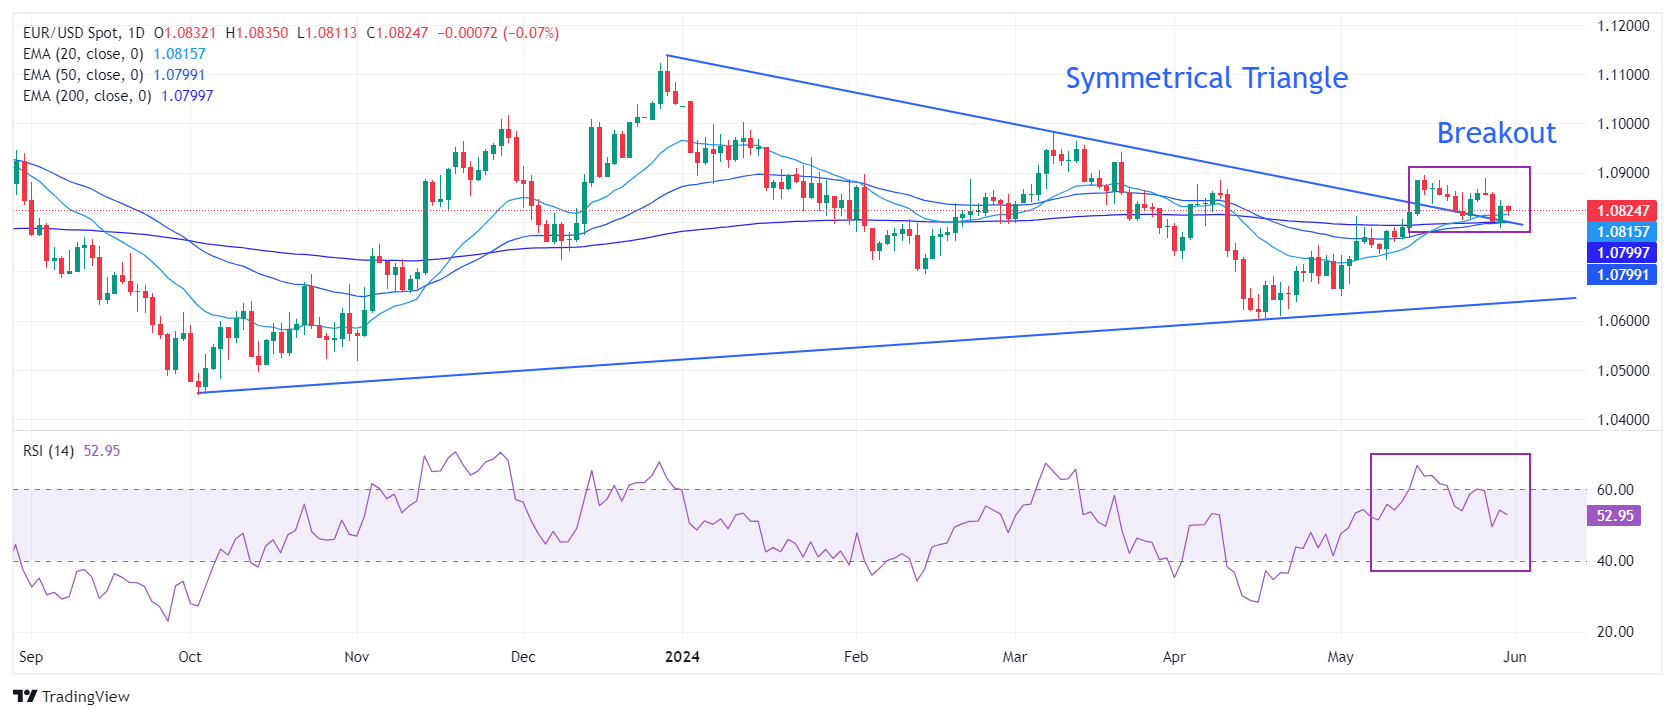Screen dimensions: 1675x718
Task: Click the red 1.08247 current price tag
Action: (x=1622, y=211)
